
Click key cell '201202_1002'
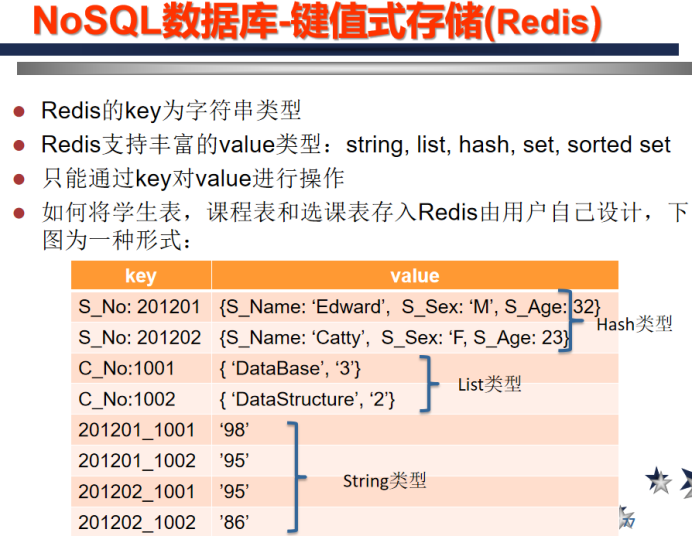click(141, 522)
